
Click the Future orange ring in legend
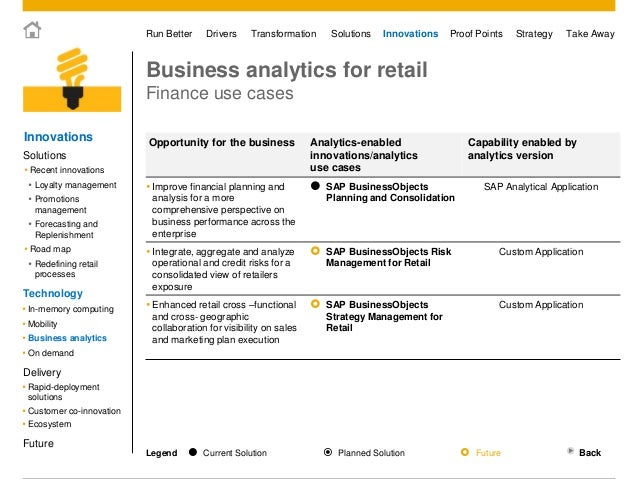465,452
